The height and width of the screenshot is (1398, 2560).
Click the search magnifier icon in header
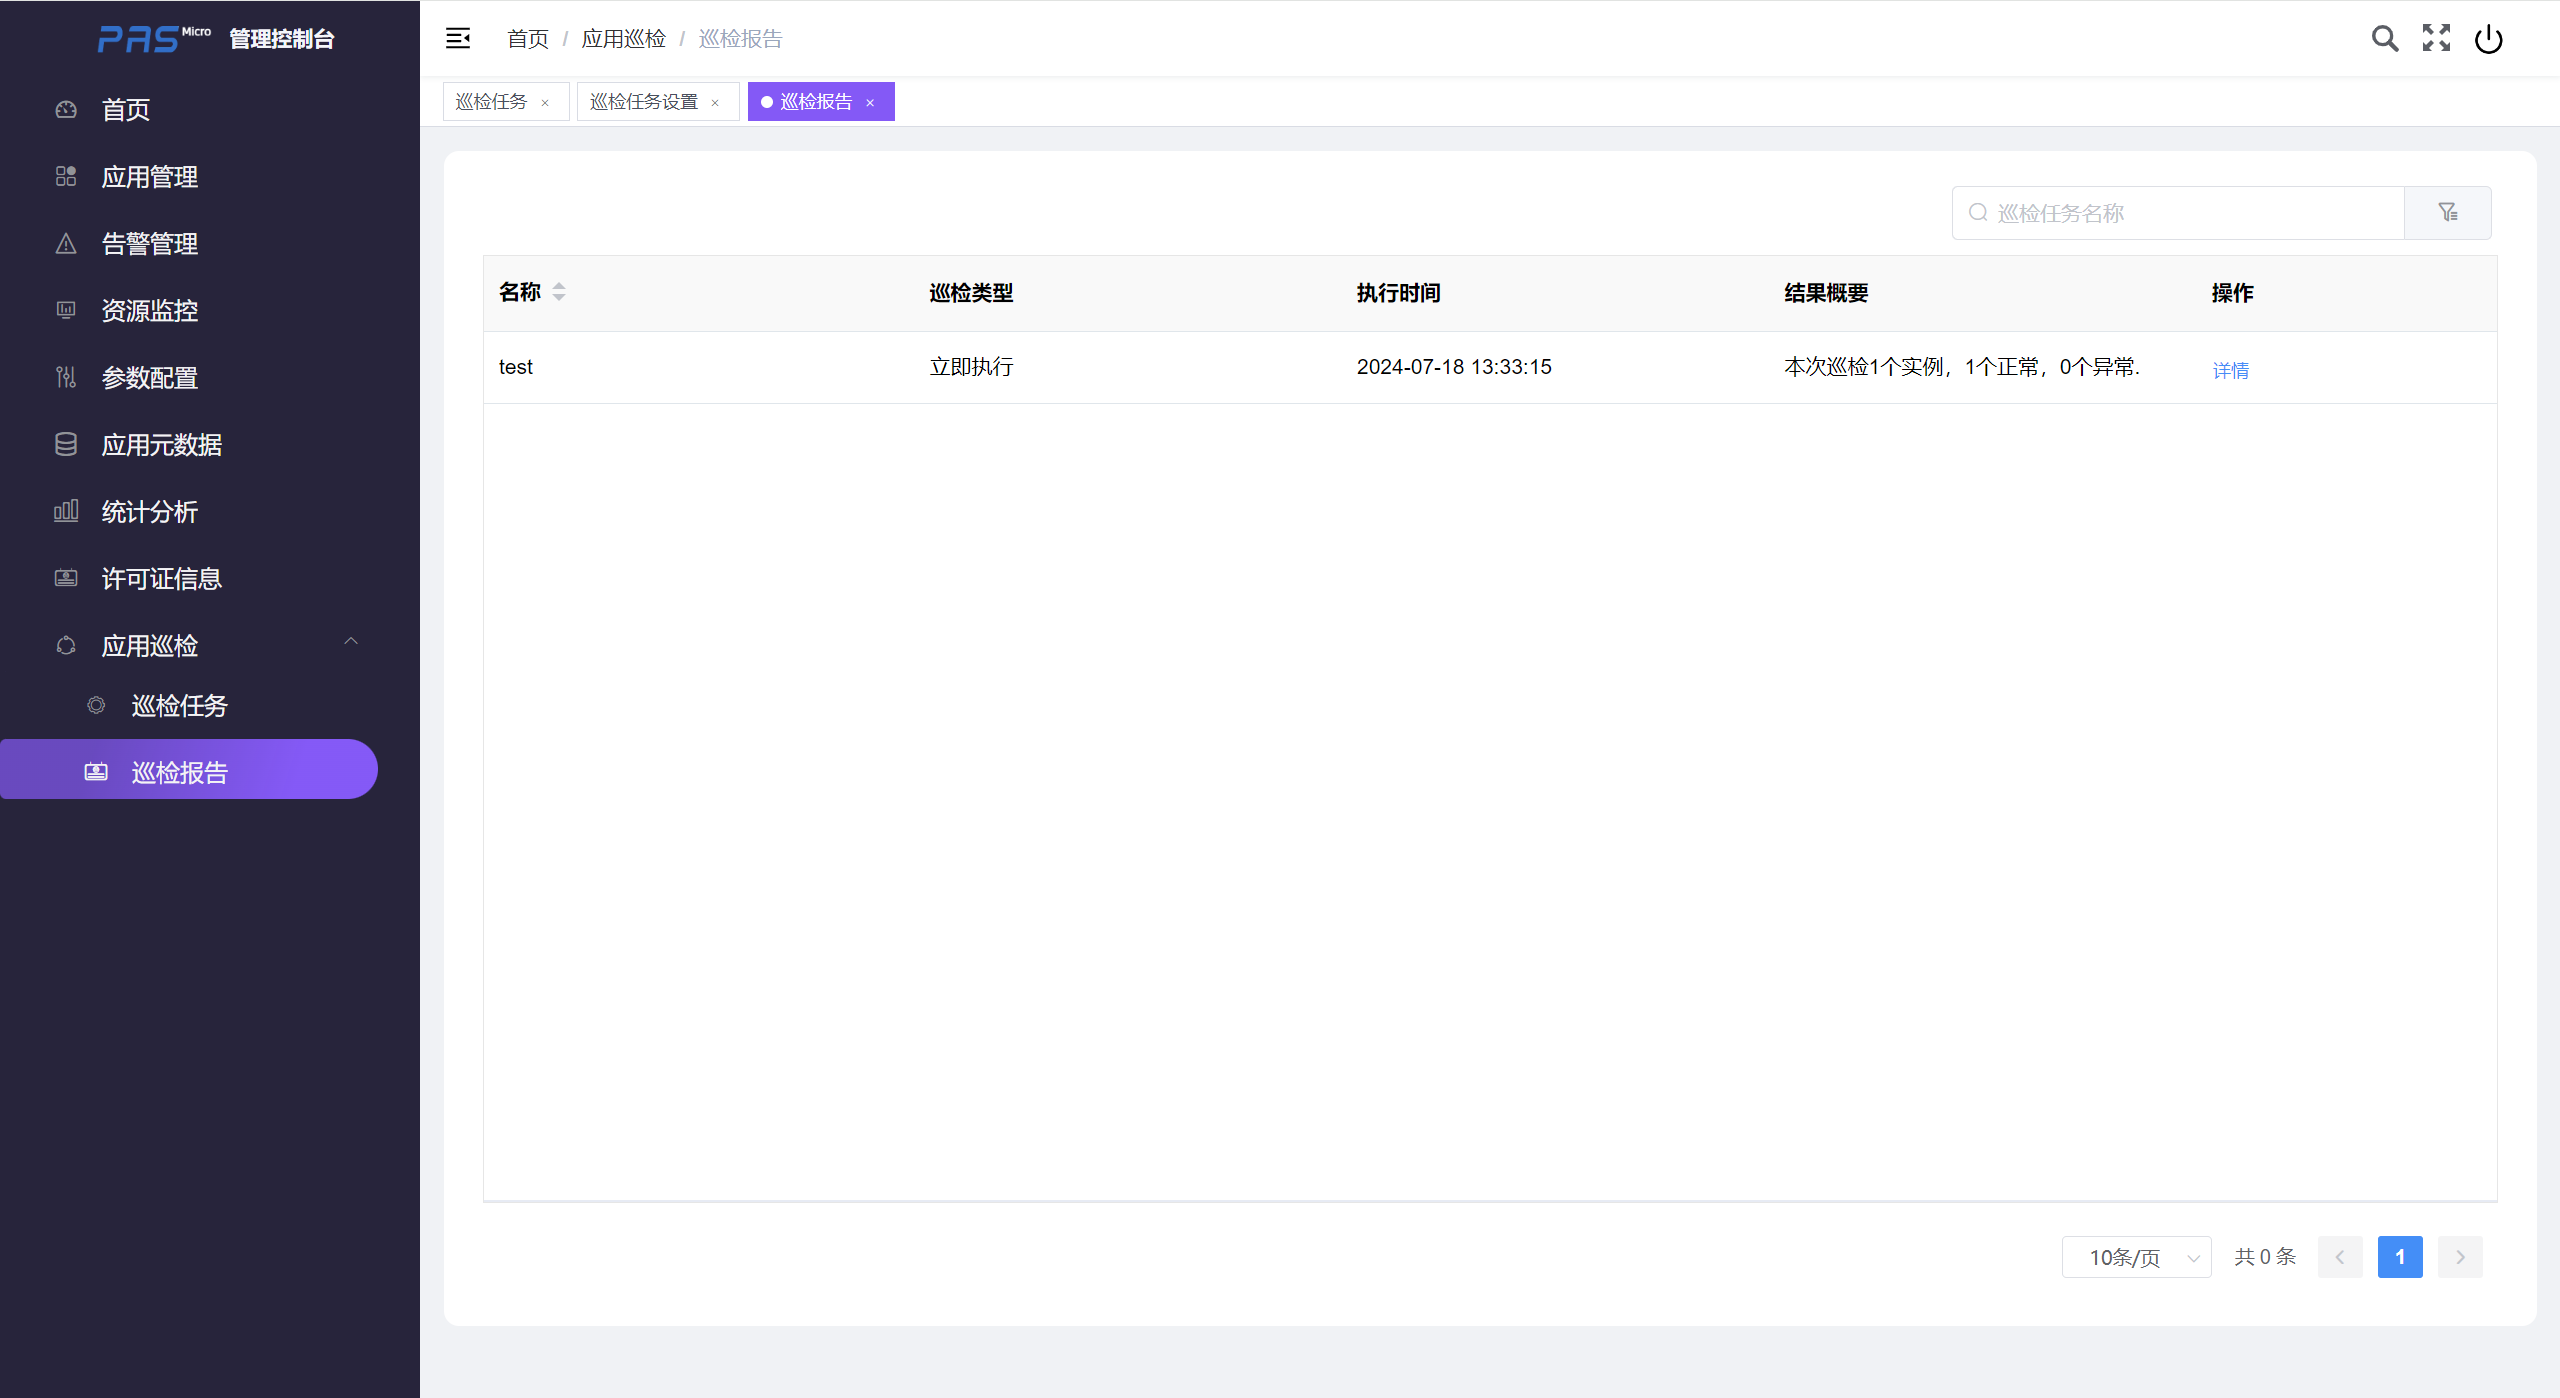[2384, 39]
